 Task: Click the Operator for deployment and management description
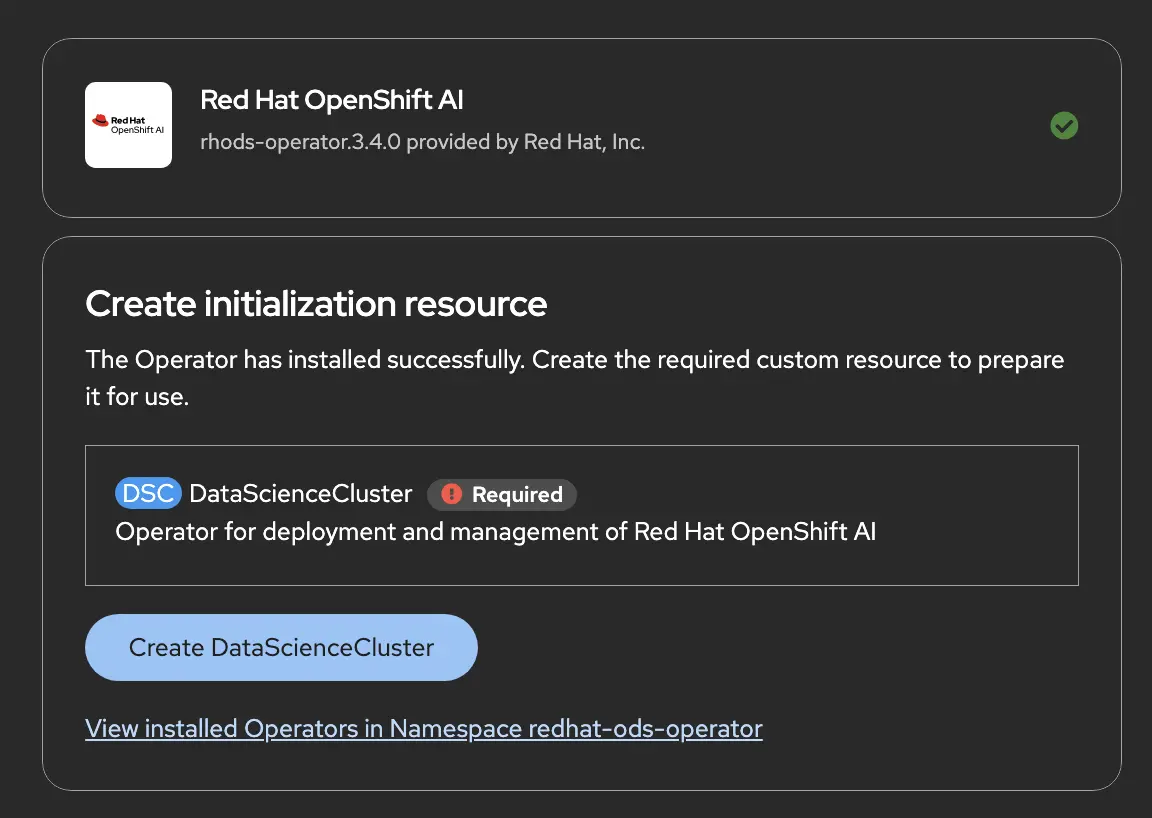click(x=496, y=531)
